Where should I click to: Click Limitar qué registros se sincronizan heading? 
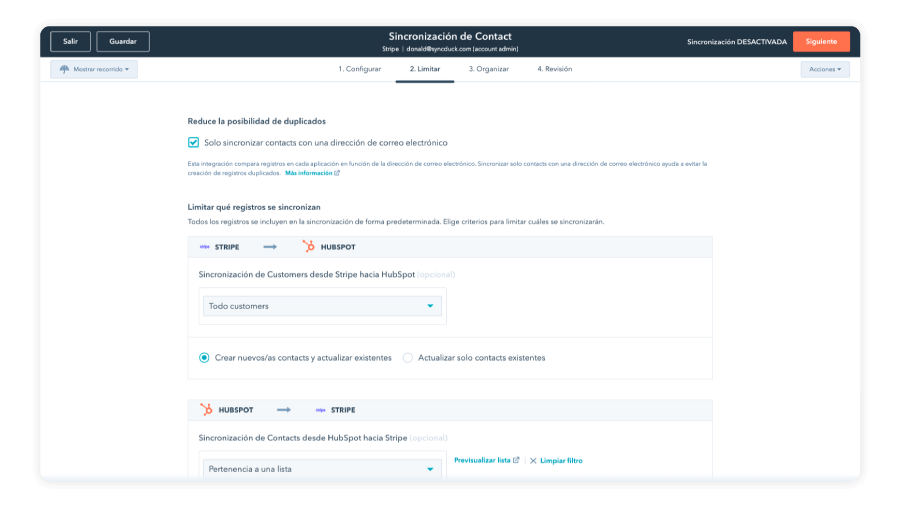[254, 207]
